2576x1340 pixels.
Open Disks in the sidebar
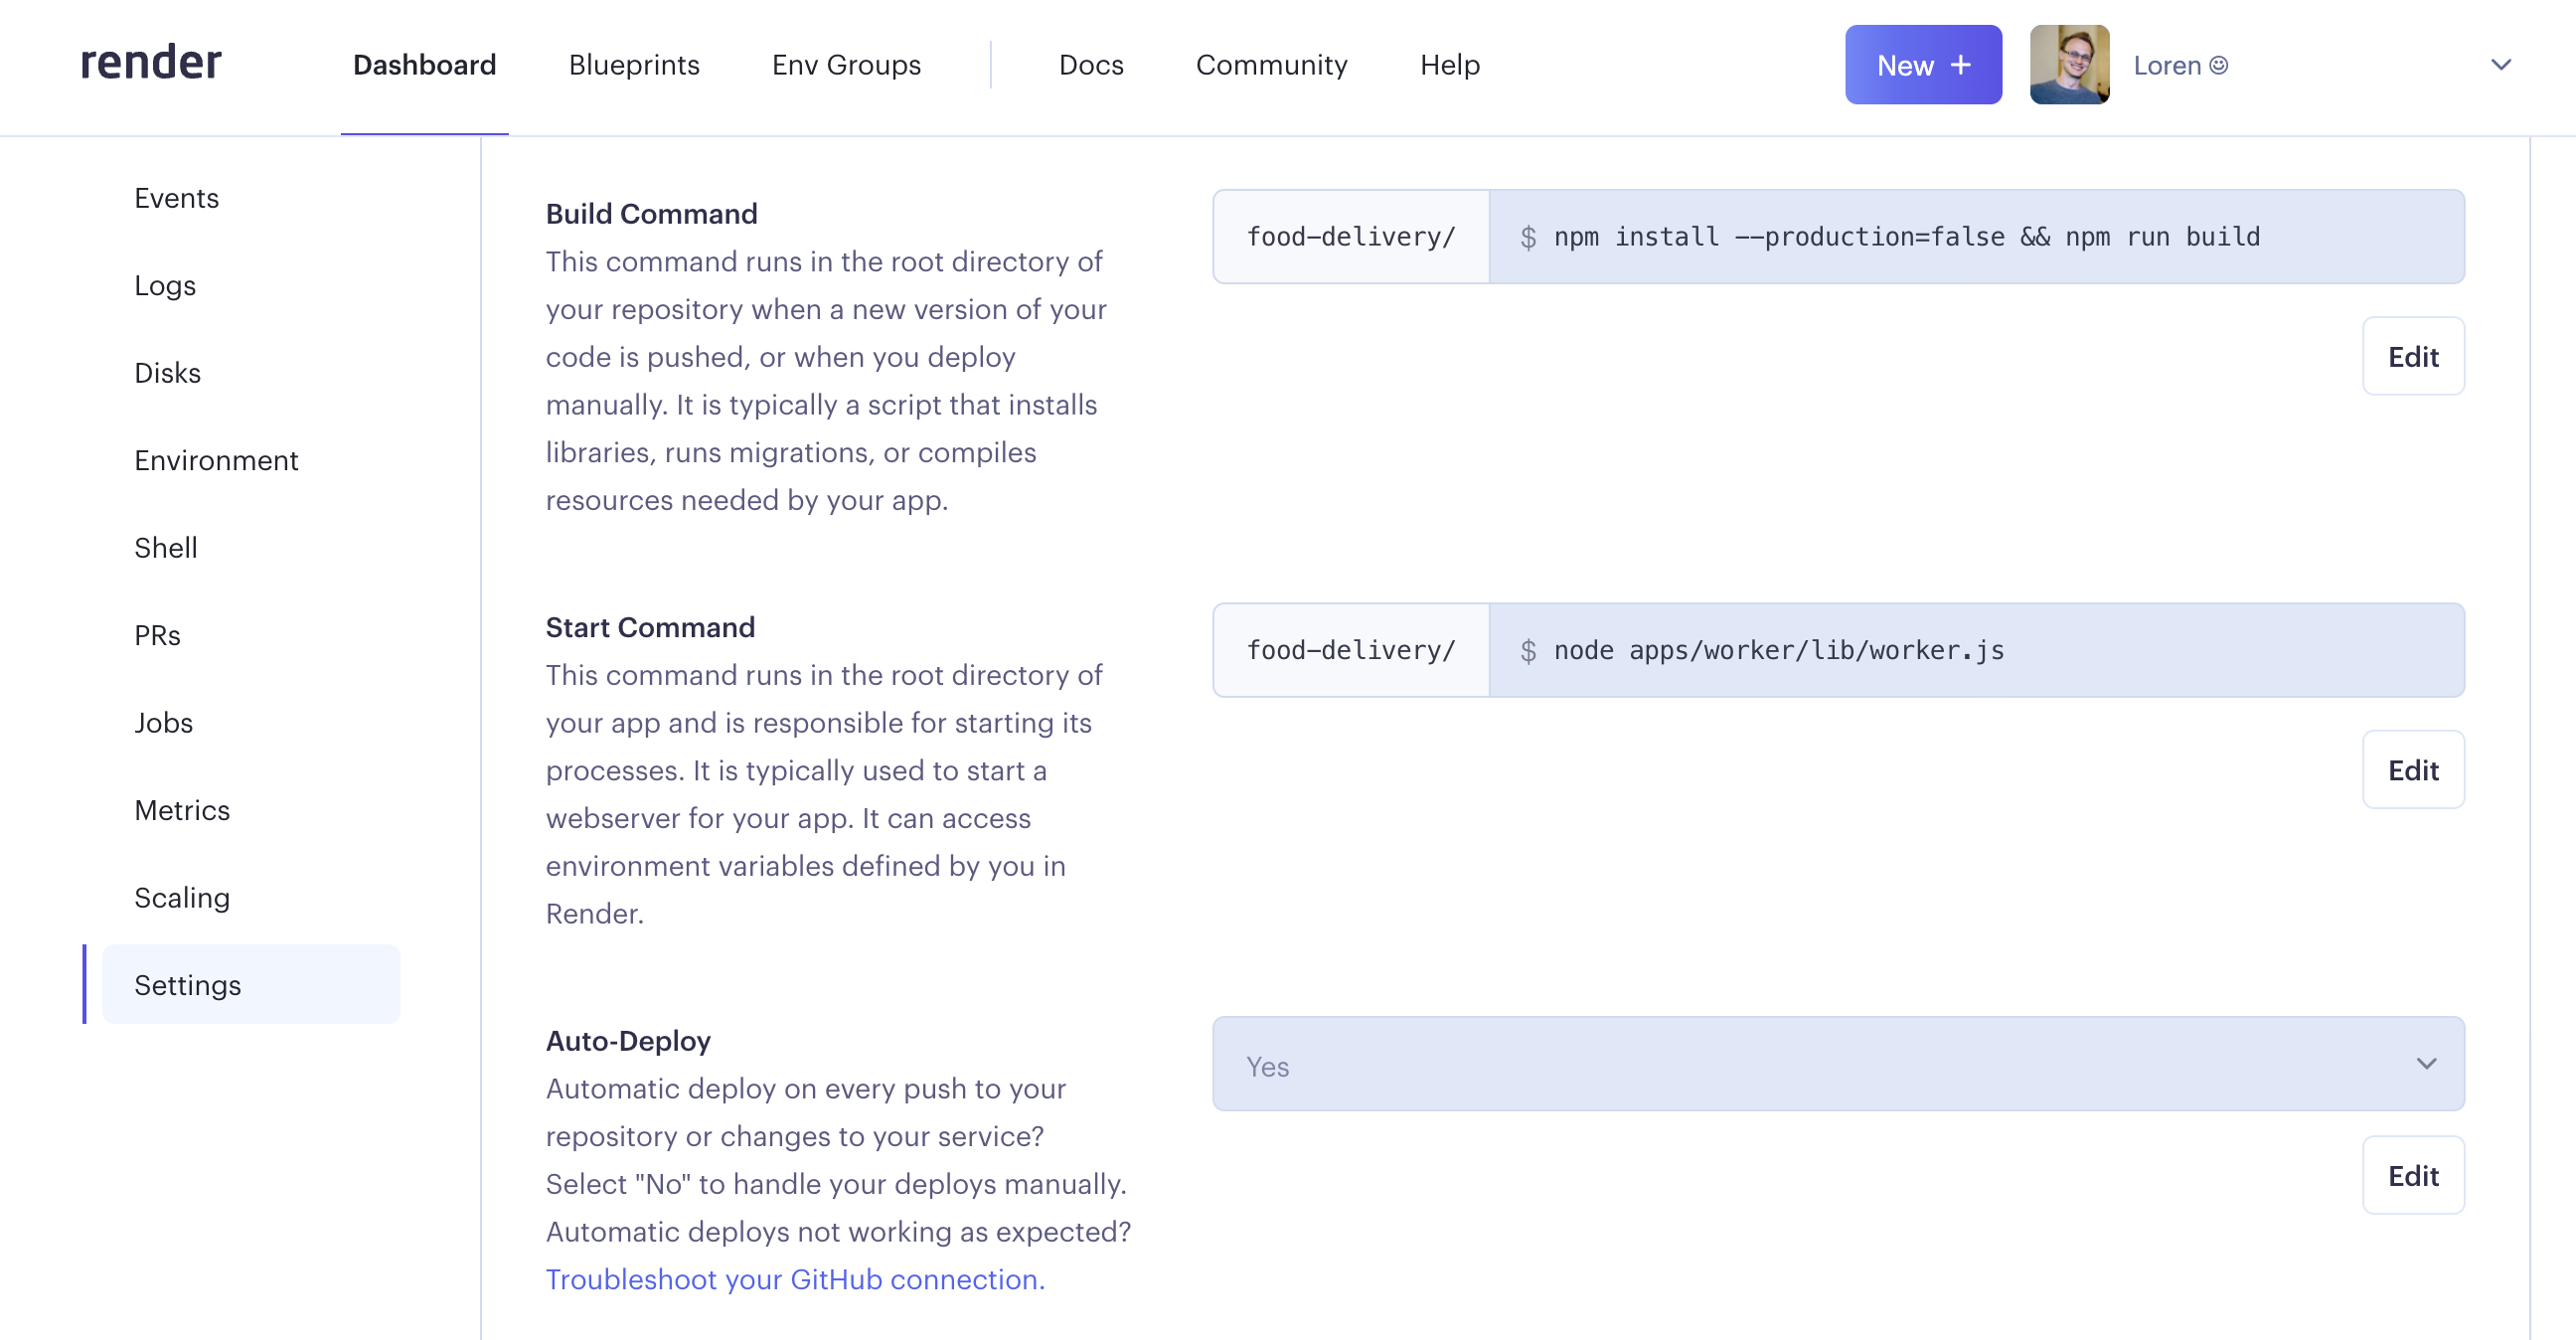point(167,373)
